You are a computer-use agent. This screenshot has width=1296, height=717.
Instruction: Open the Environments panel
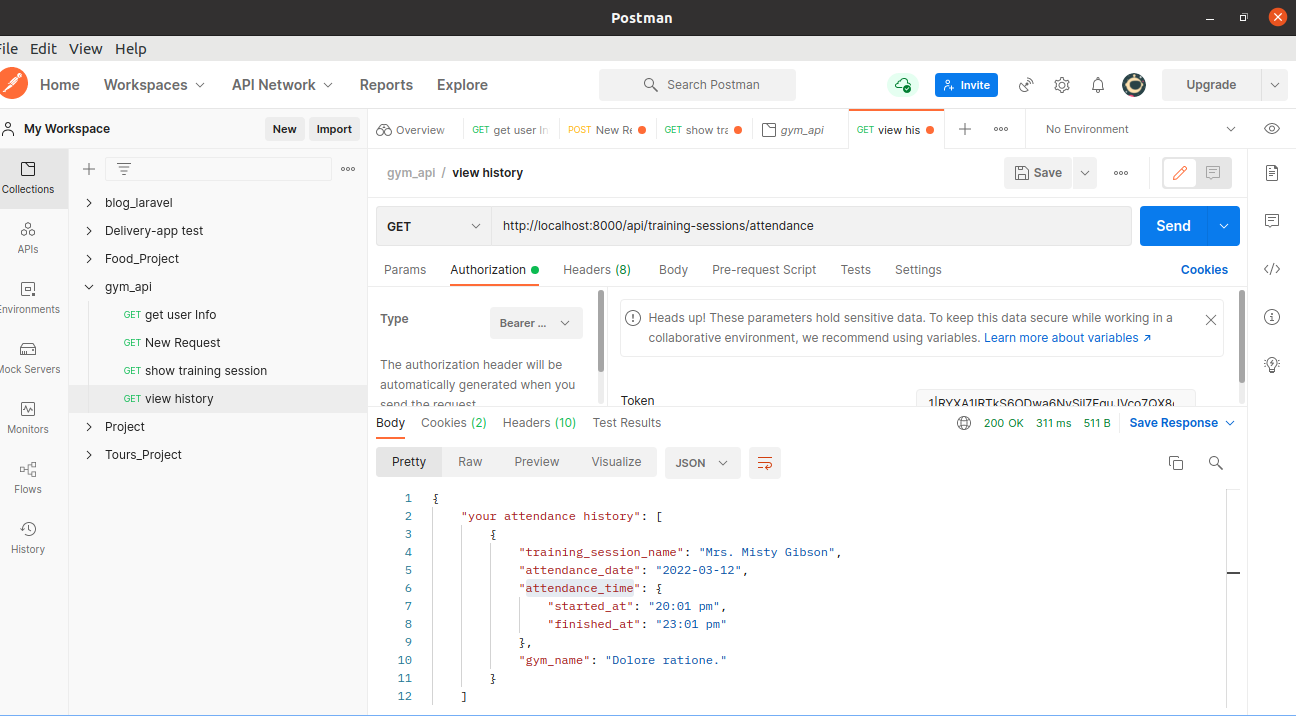pos(27,298)
